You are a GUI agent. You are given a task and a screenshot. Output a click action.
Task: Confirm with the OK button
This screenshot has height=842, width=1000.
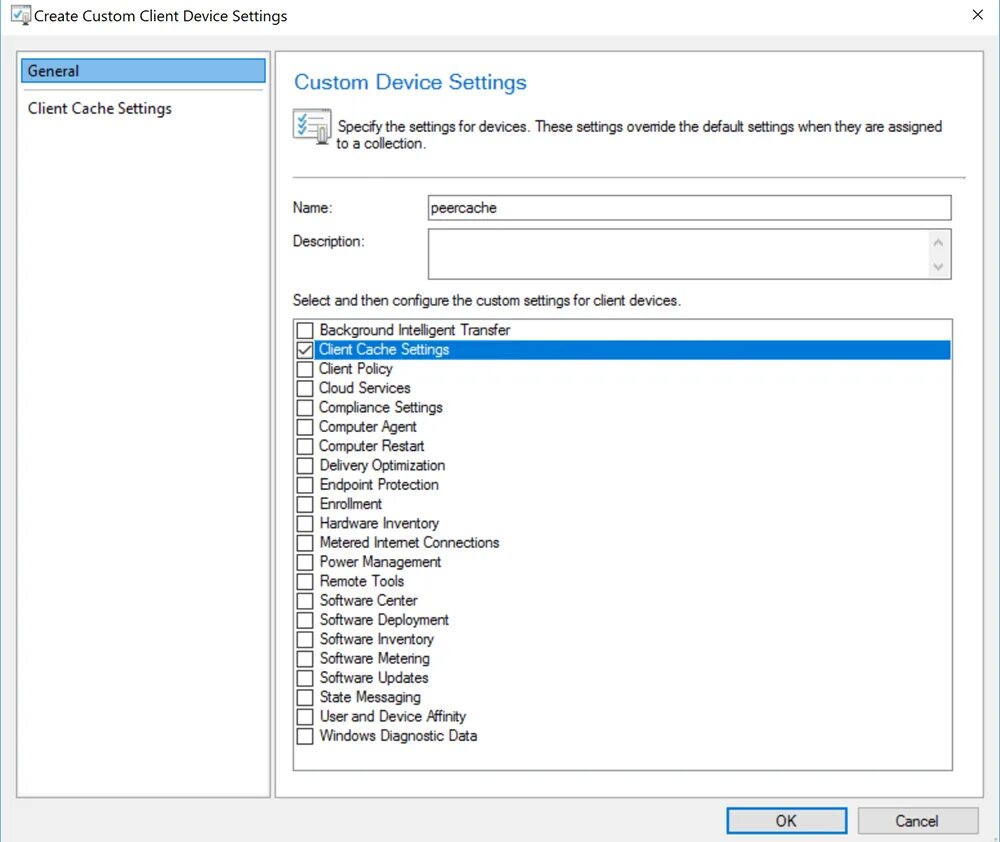click(786, 821)
